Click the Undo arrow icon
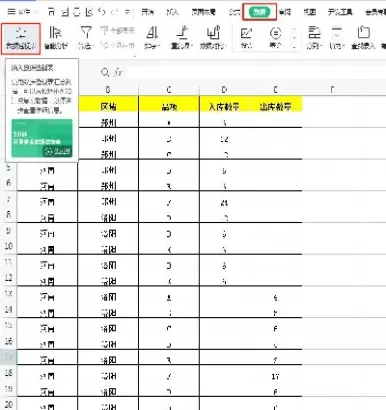Screen dimensions: 386x410 (102, 12)
